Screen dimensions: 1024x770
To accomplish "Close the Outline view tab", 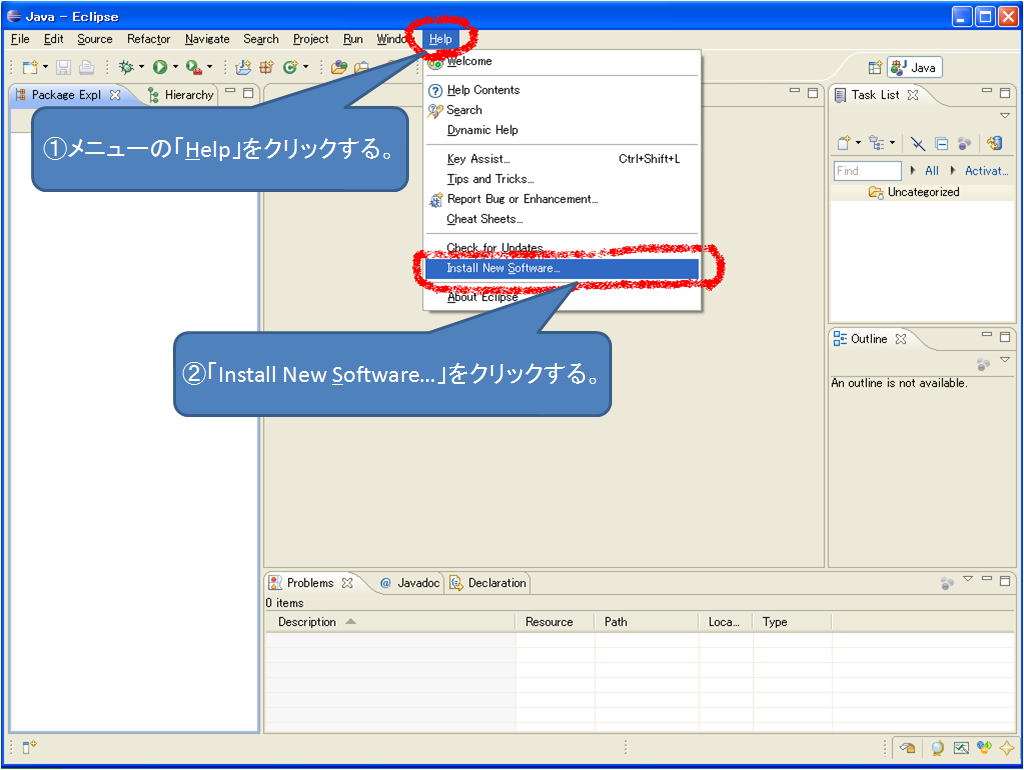I will 901,339.
